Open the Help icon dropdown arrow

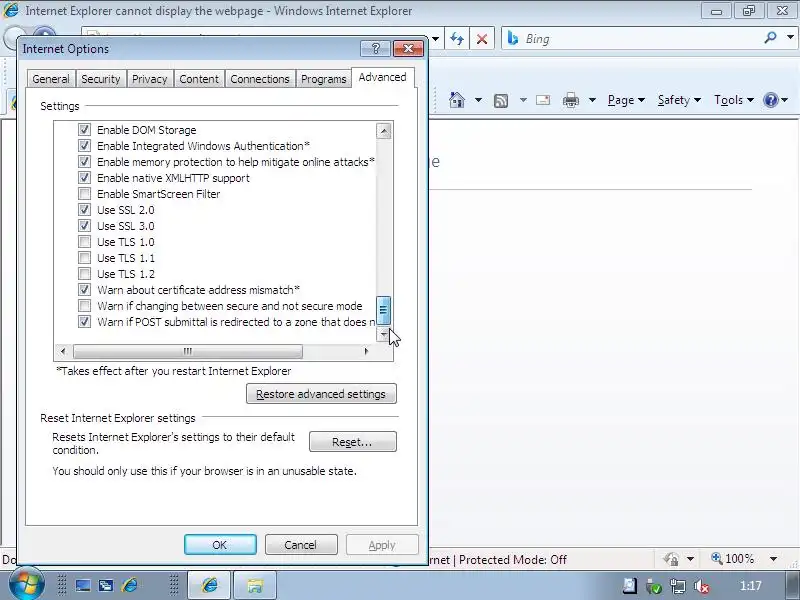(784, 100)
